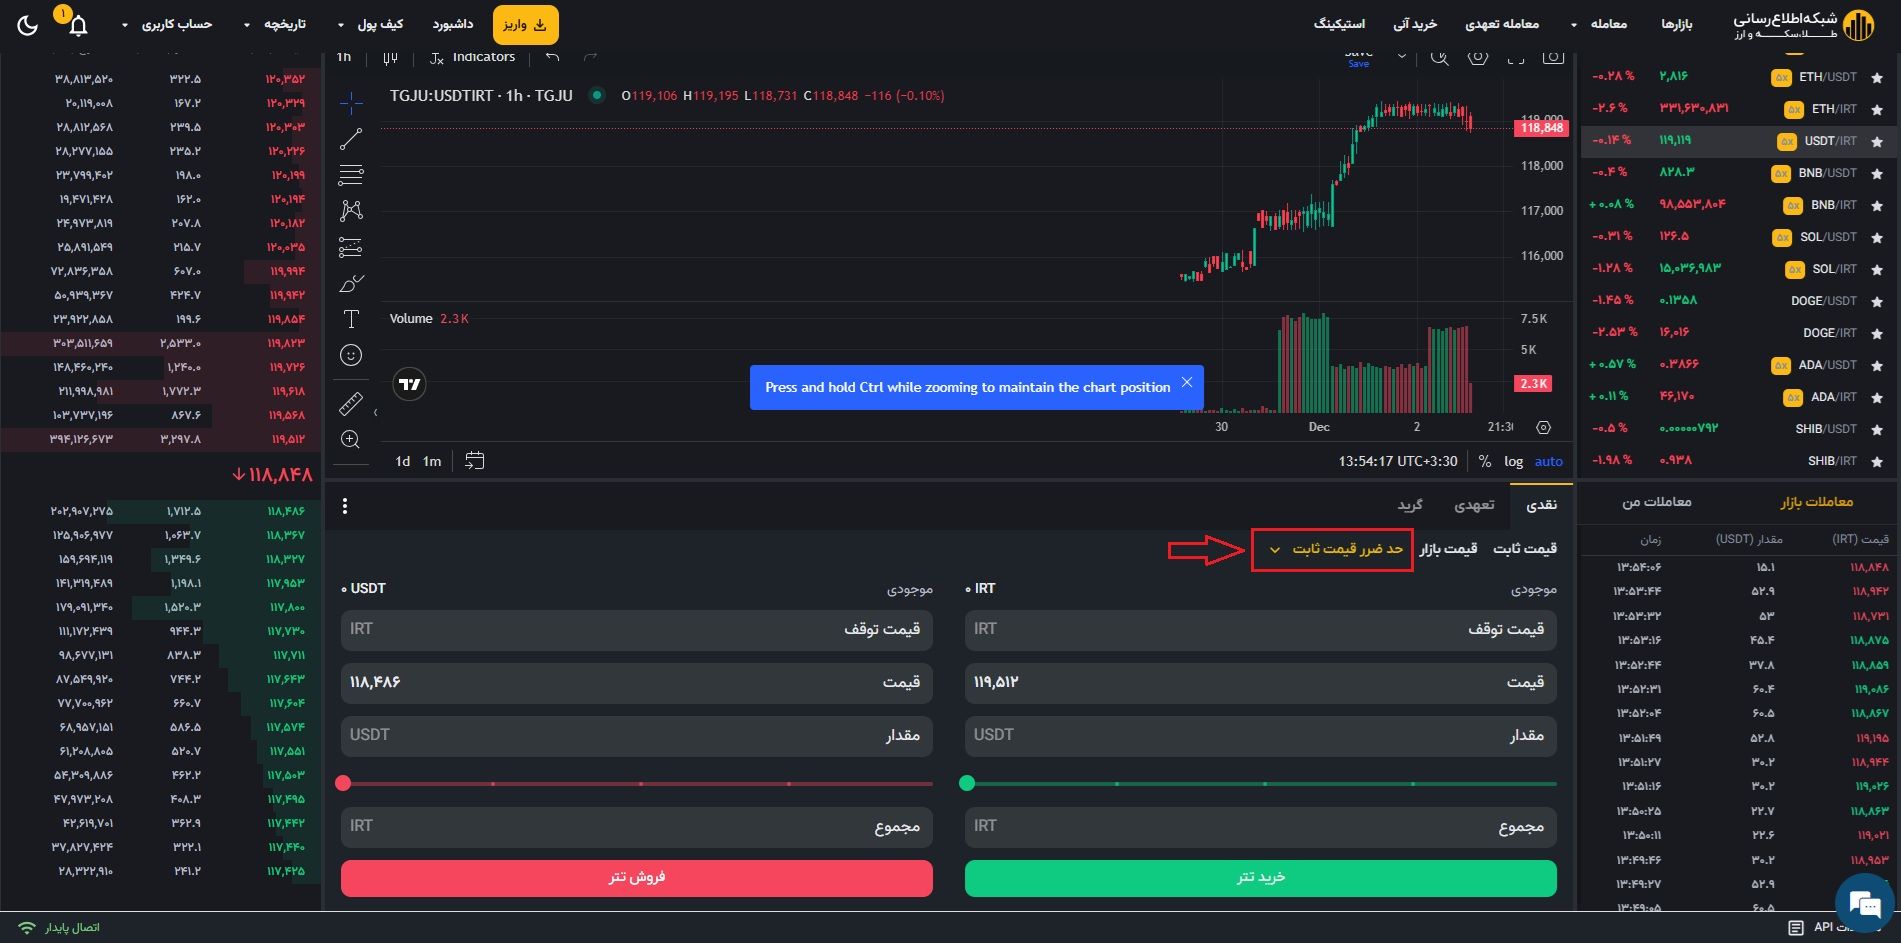Select the Text tool in chart toolbar
The width and height of the screenshot is (1901, 943).
pyautogui.click(x=351, y=319)
